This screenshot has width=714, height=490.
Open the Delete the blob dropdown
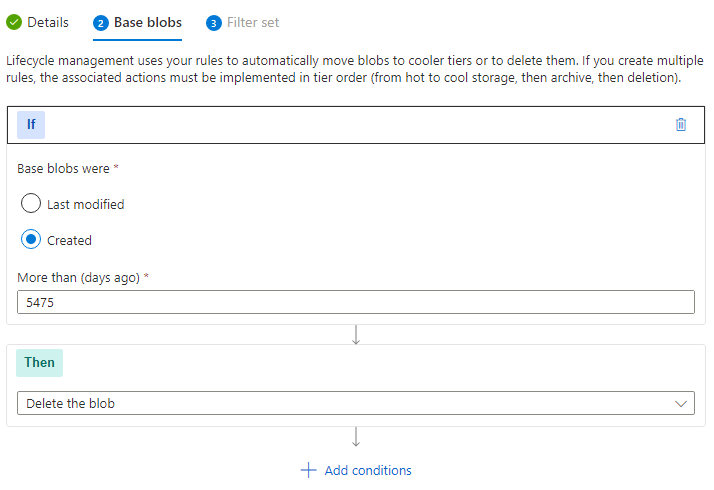tap(356, 403)
